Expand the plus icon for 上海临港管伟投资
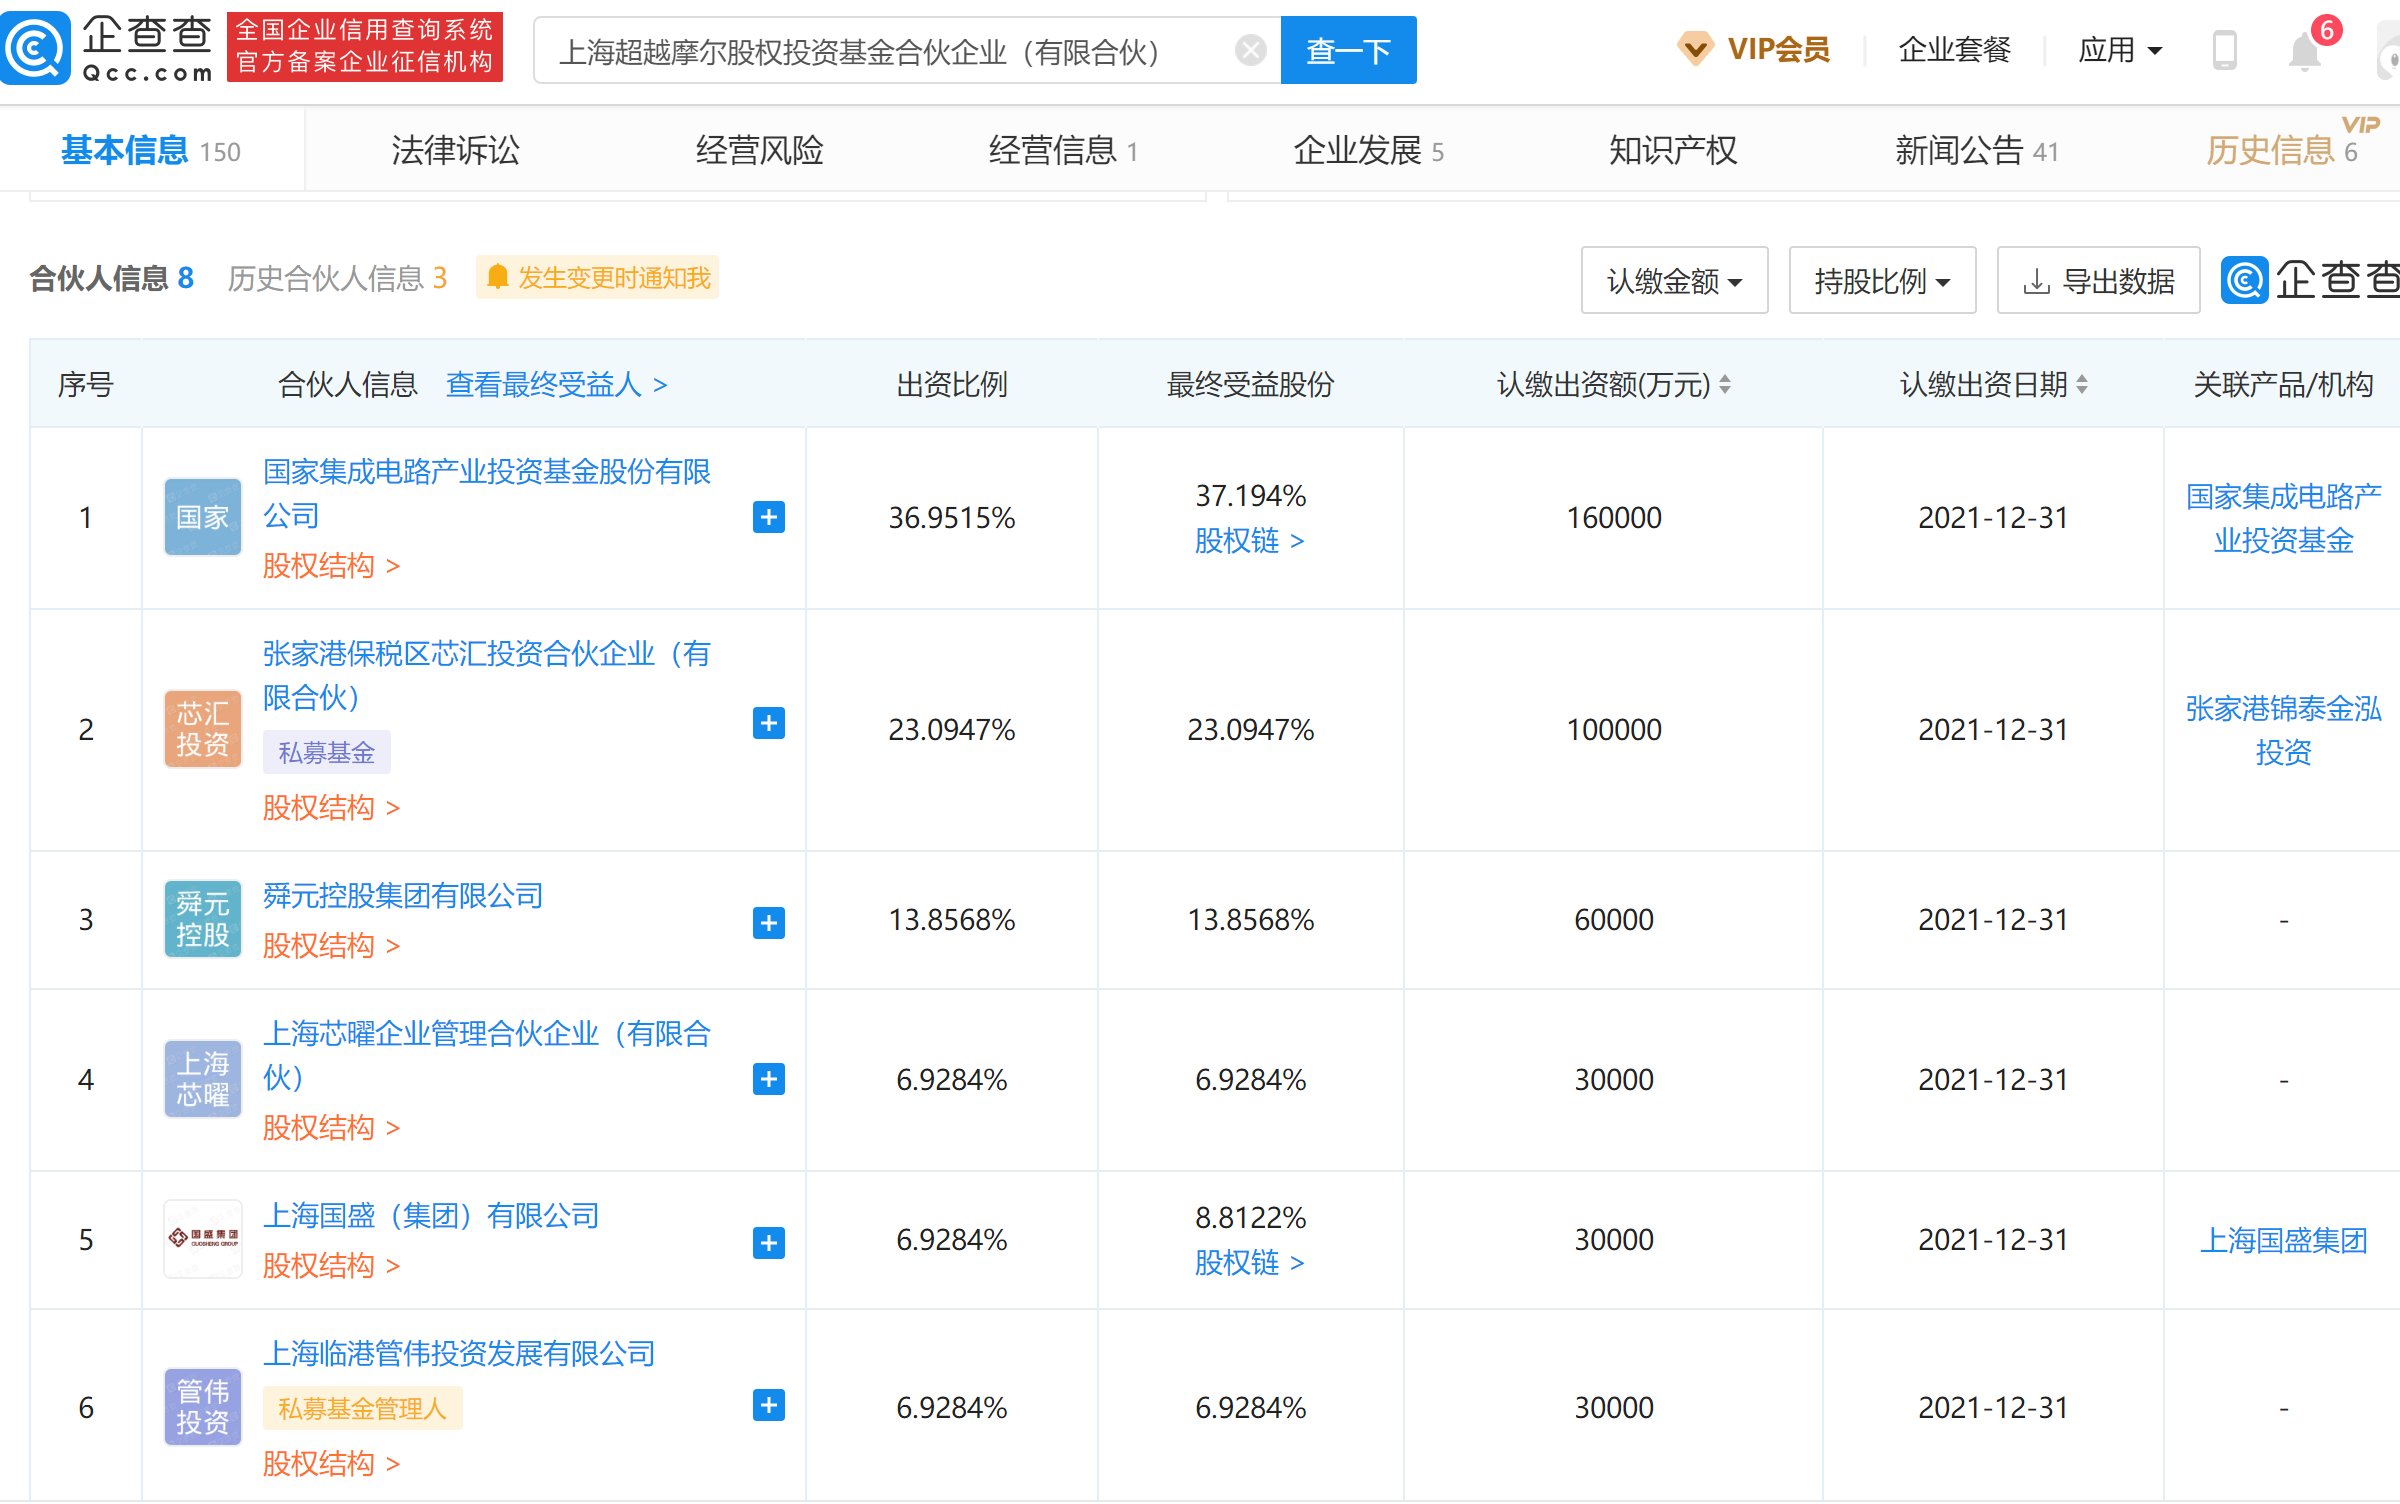The width and height of the screenshot is (2400, 1504). [x=768, y=1405]
